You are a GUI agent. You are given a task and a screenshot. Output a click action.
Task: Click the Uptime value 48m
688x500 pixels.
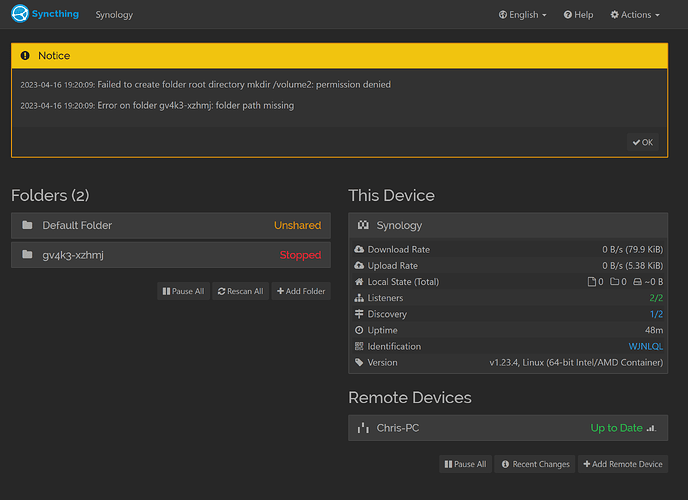coord(654,330)
